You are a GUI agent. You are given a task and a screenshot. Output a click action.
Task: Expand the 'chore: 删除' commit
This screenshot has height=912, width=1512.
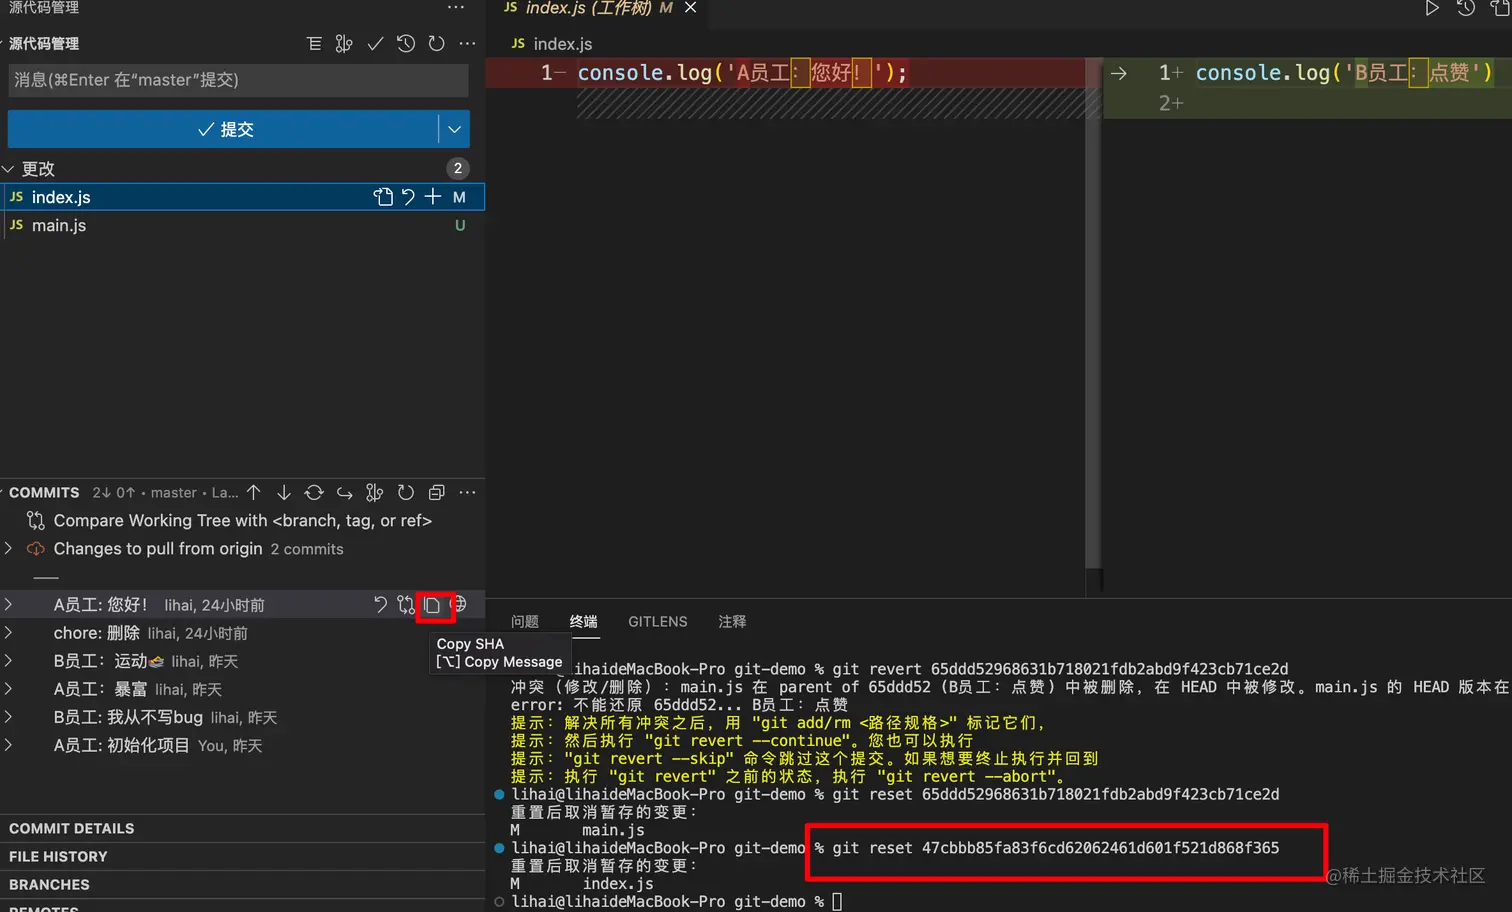click(8, 632)
